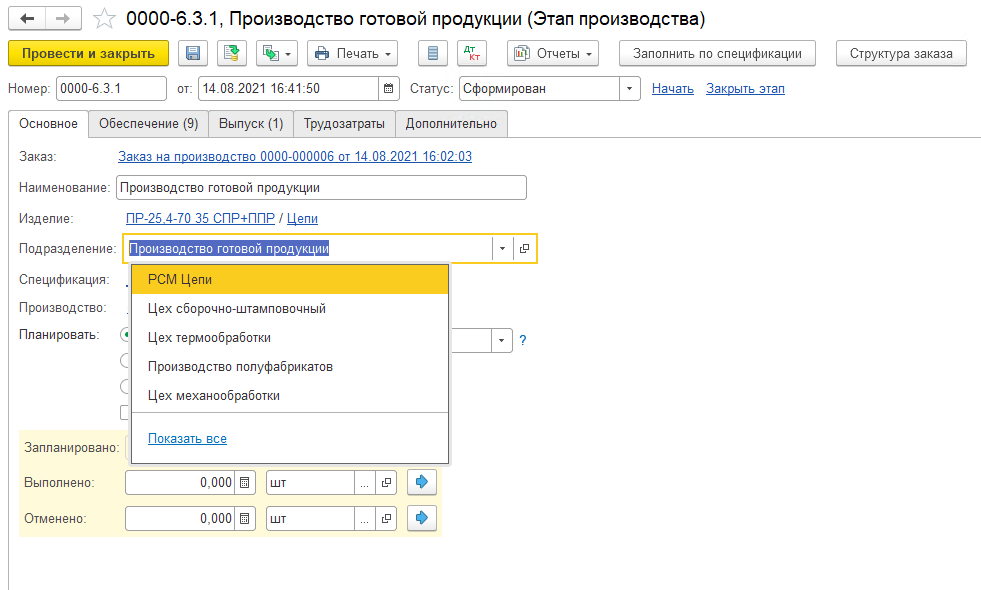Click the Выполнено quantity field
This screenshot has height=590, width=981.
click(x=180, y=482)
